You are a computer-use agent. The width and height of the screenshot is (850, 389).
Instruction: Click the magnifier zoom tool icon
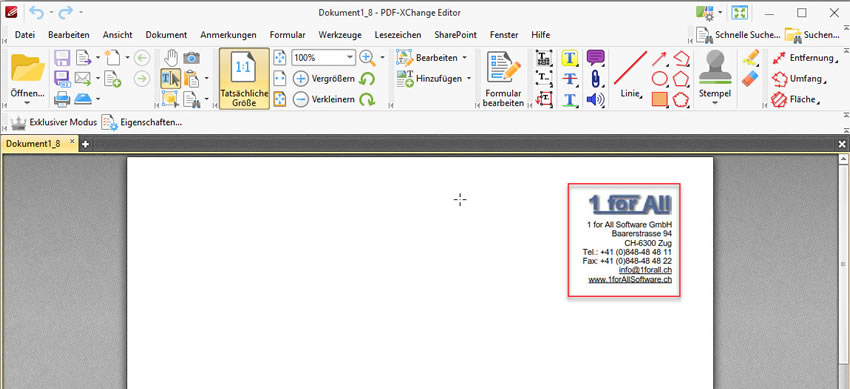367,58
